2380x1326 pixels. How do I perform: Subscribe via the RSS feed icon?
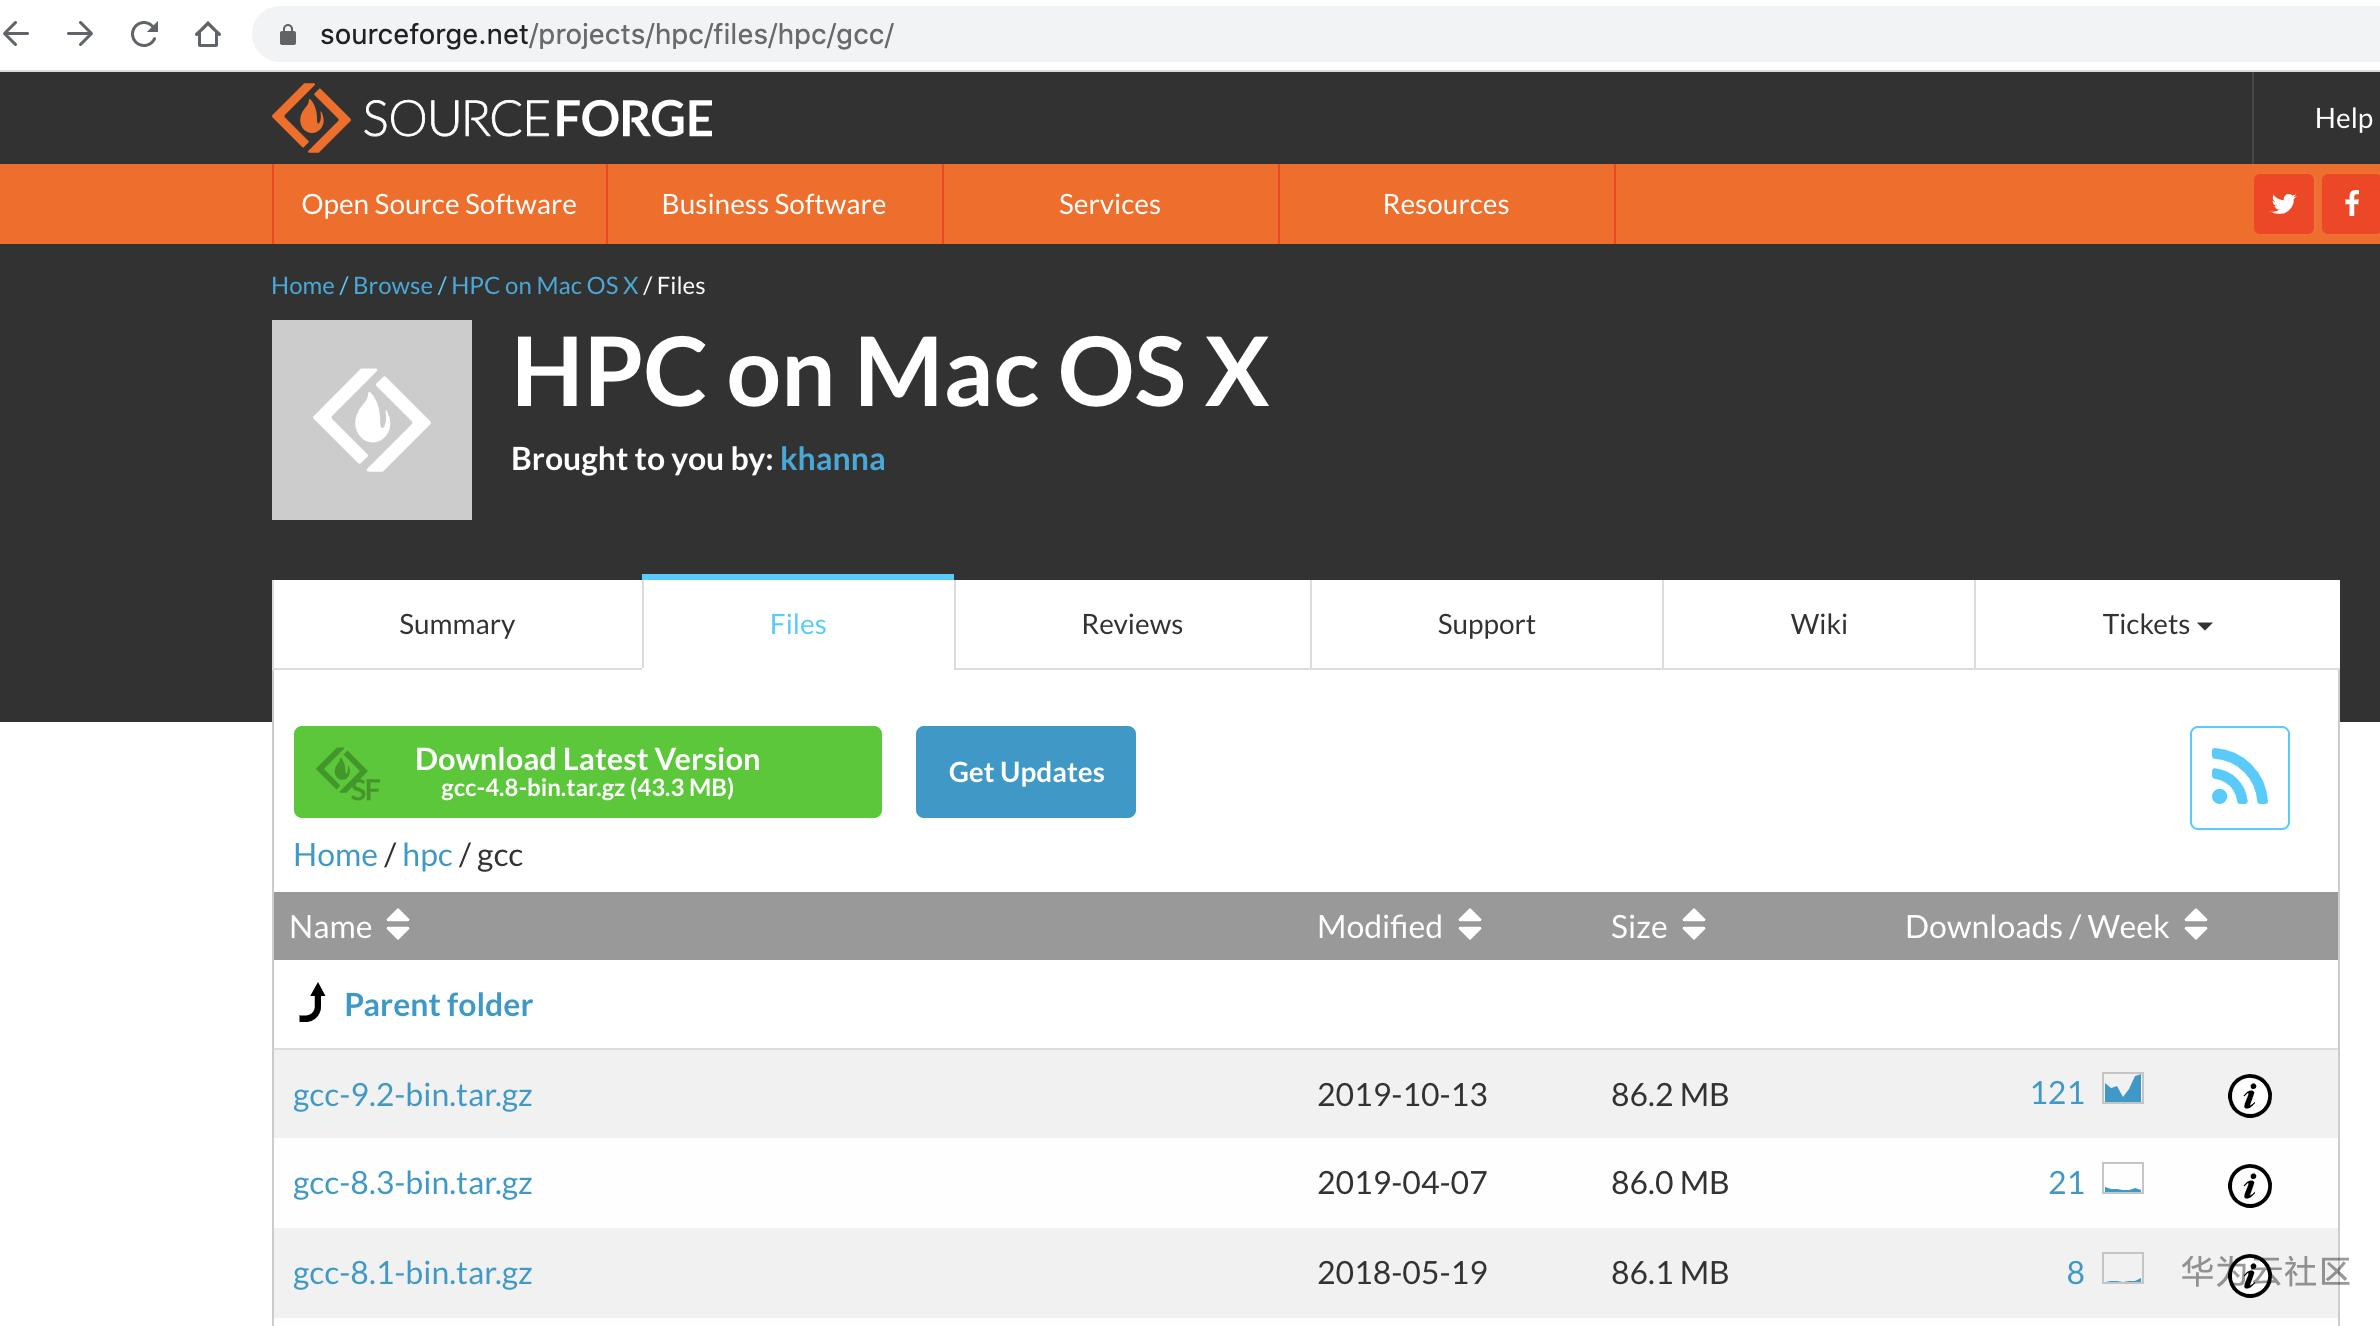pos(2239,778)
